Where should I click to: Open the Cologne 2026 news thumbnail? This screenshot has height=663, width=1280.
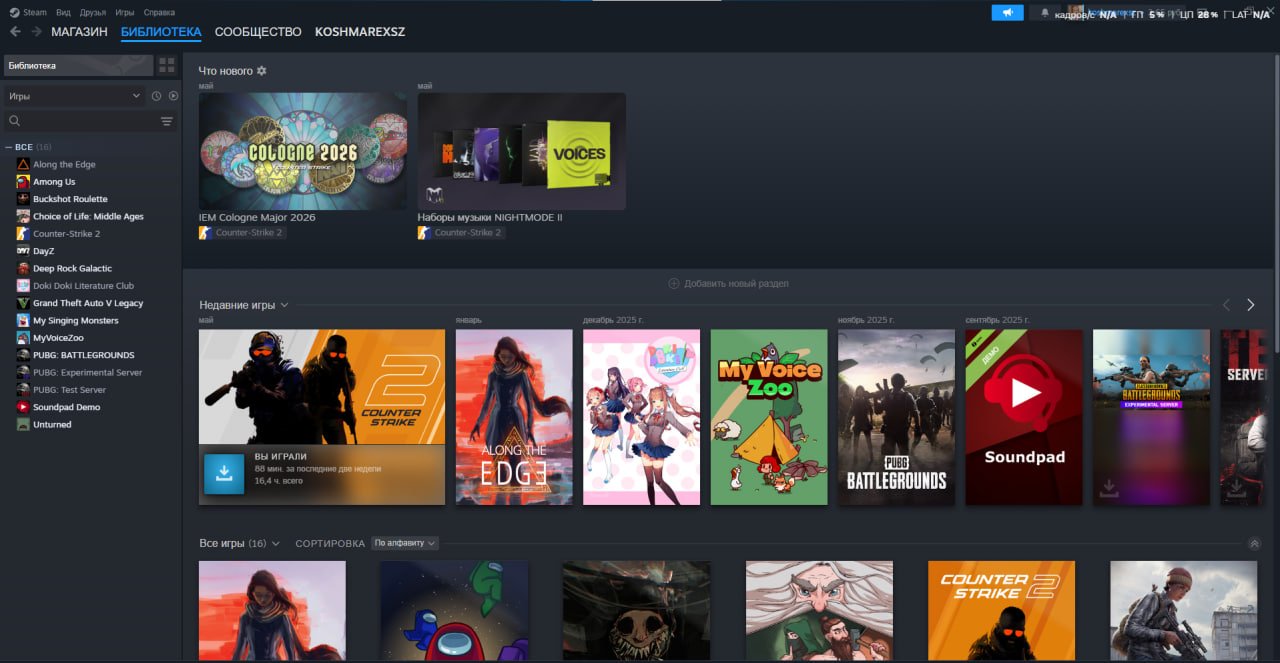click(x=303, y=152)
